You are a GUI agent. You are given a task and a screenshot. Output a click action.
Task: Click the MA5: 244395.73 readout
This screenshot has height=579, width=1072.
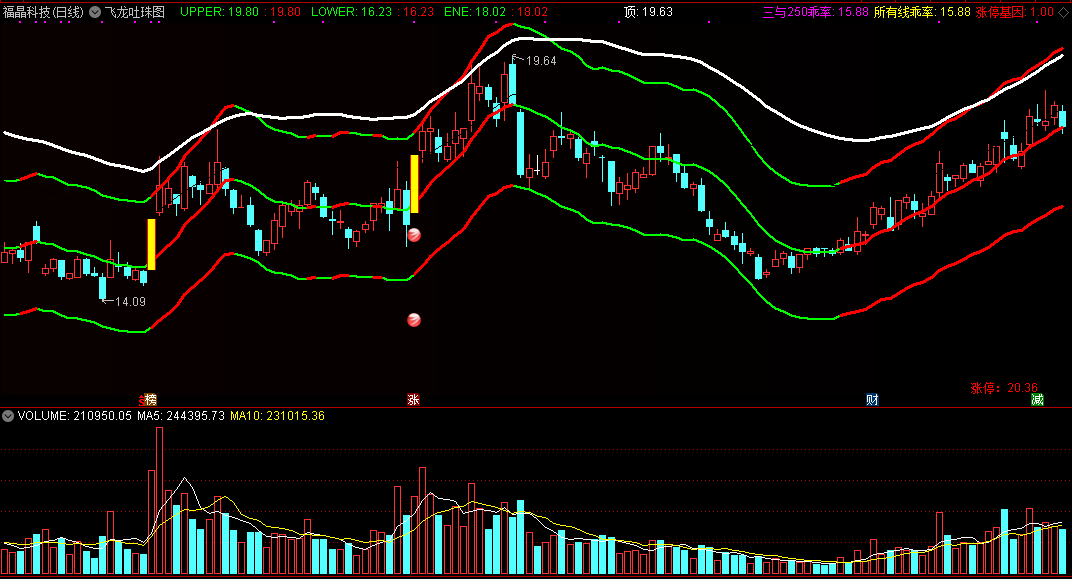point(181,416)
